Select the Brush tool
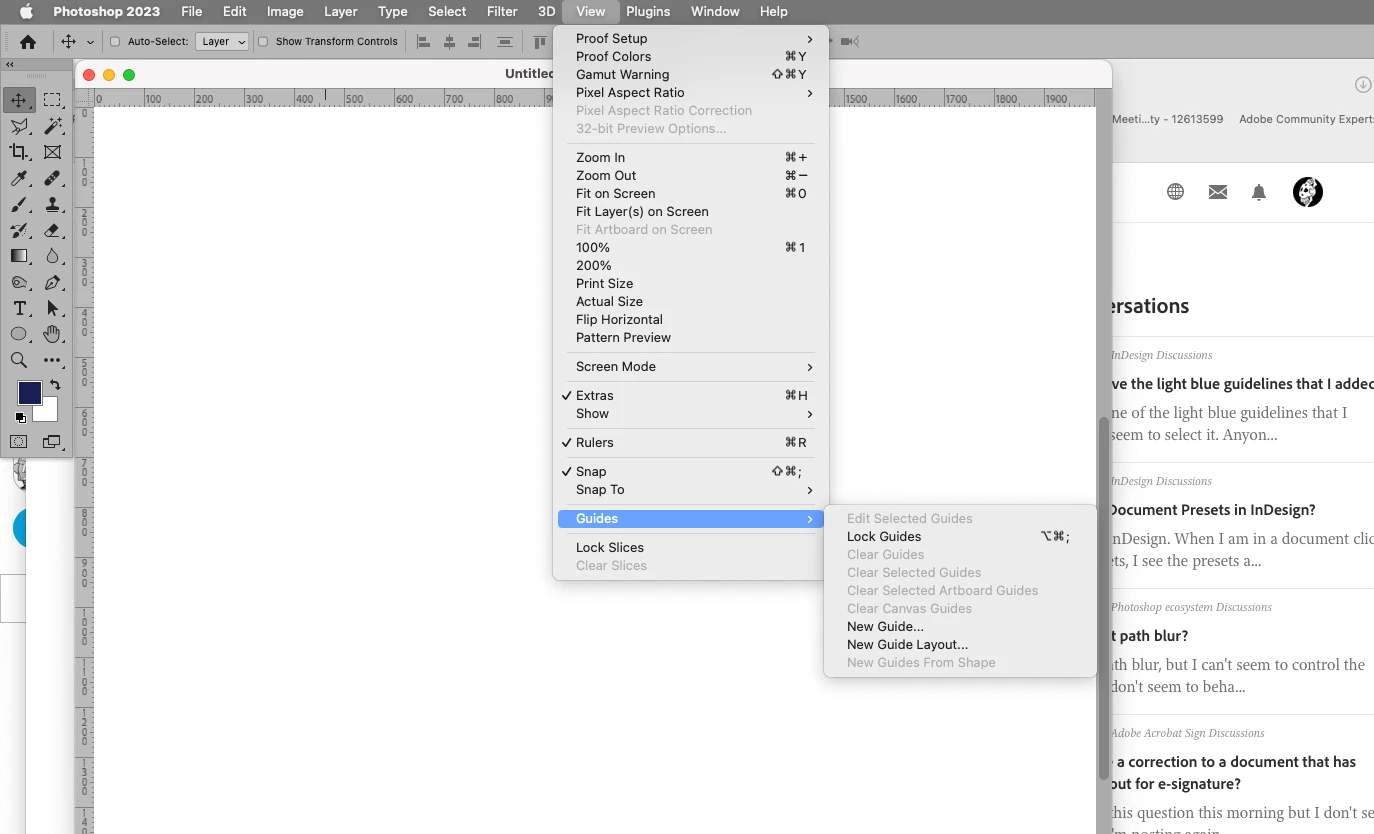 (19, 204)
